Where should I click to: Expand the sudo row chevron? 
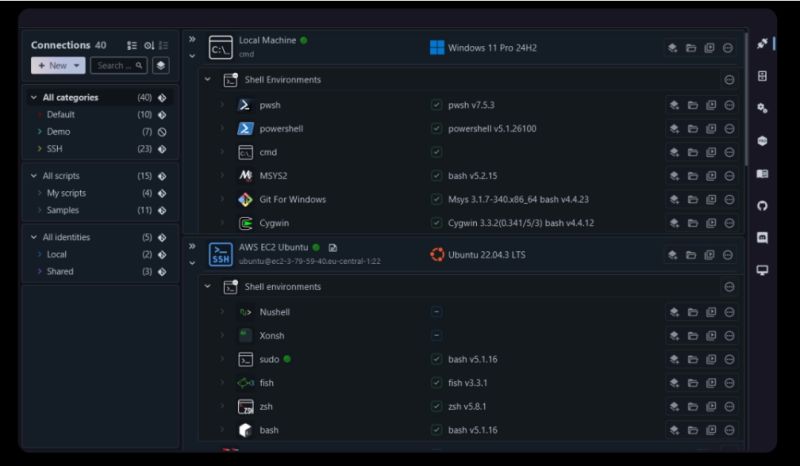click(x=222, y=359)
